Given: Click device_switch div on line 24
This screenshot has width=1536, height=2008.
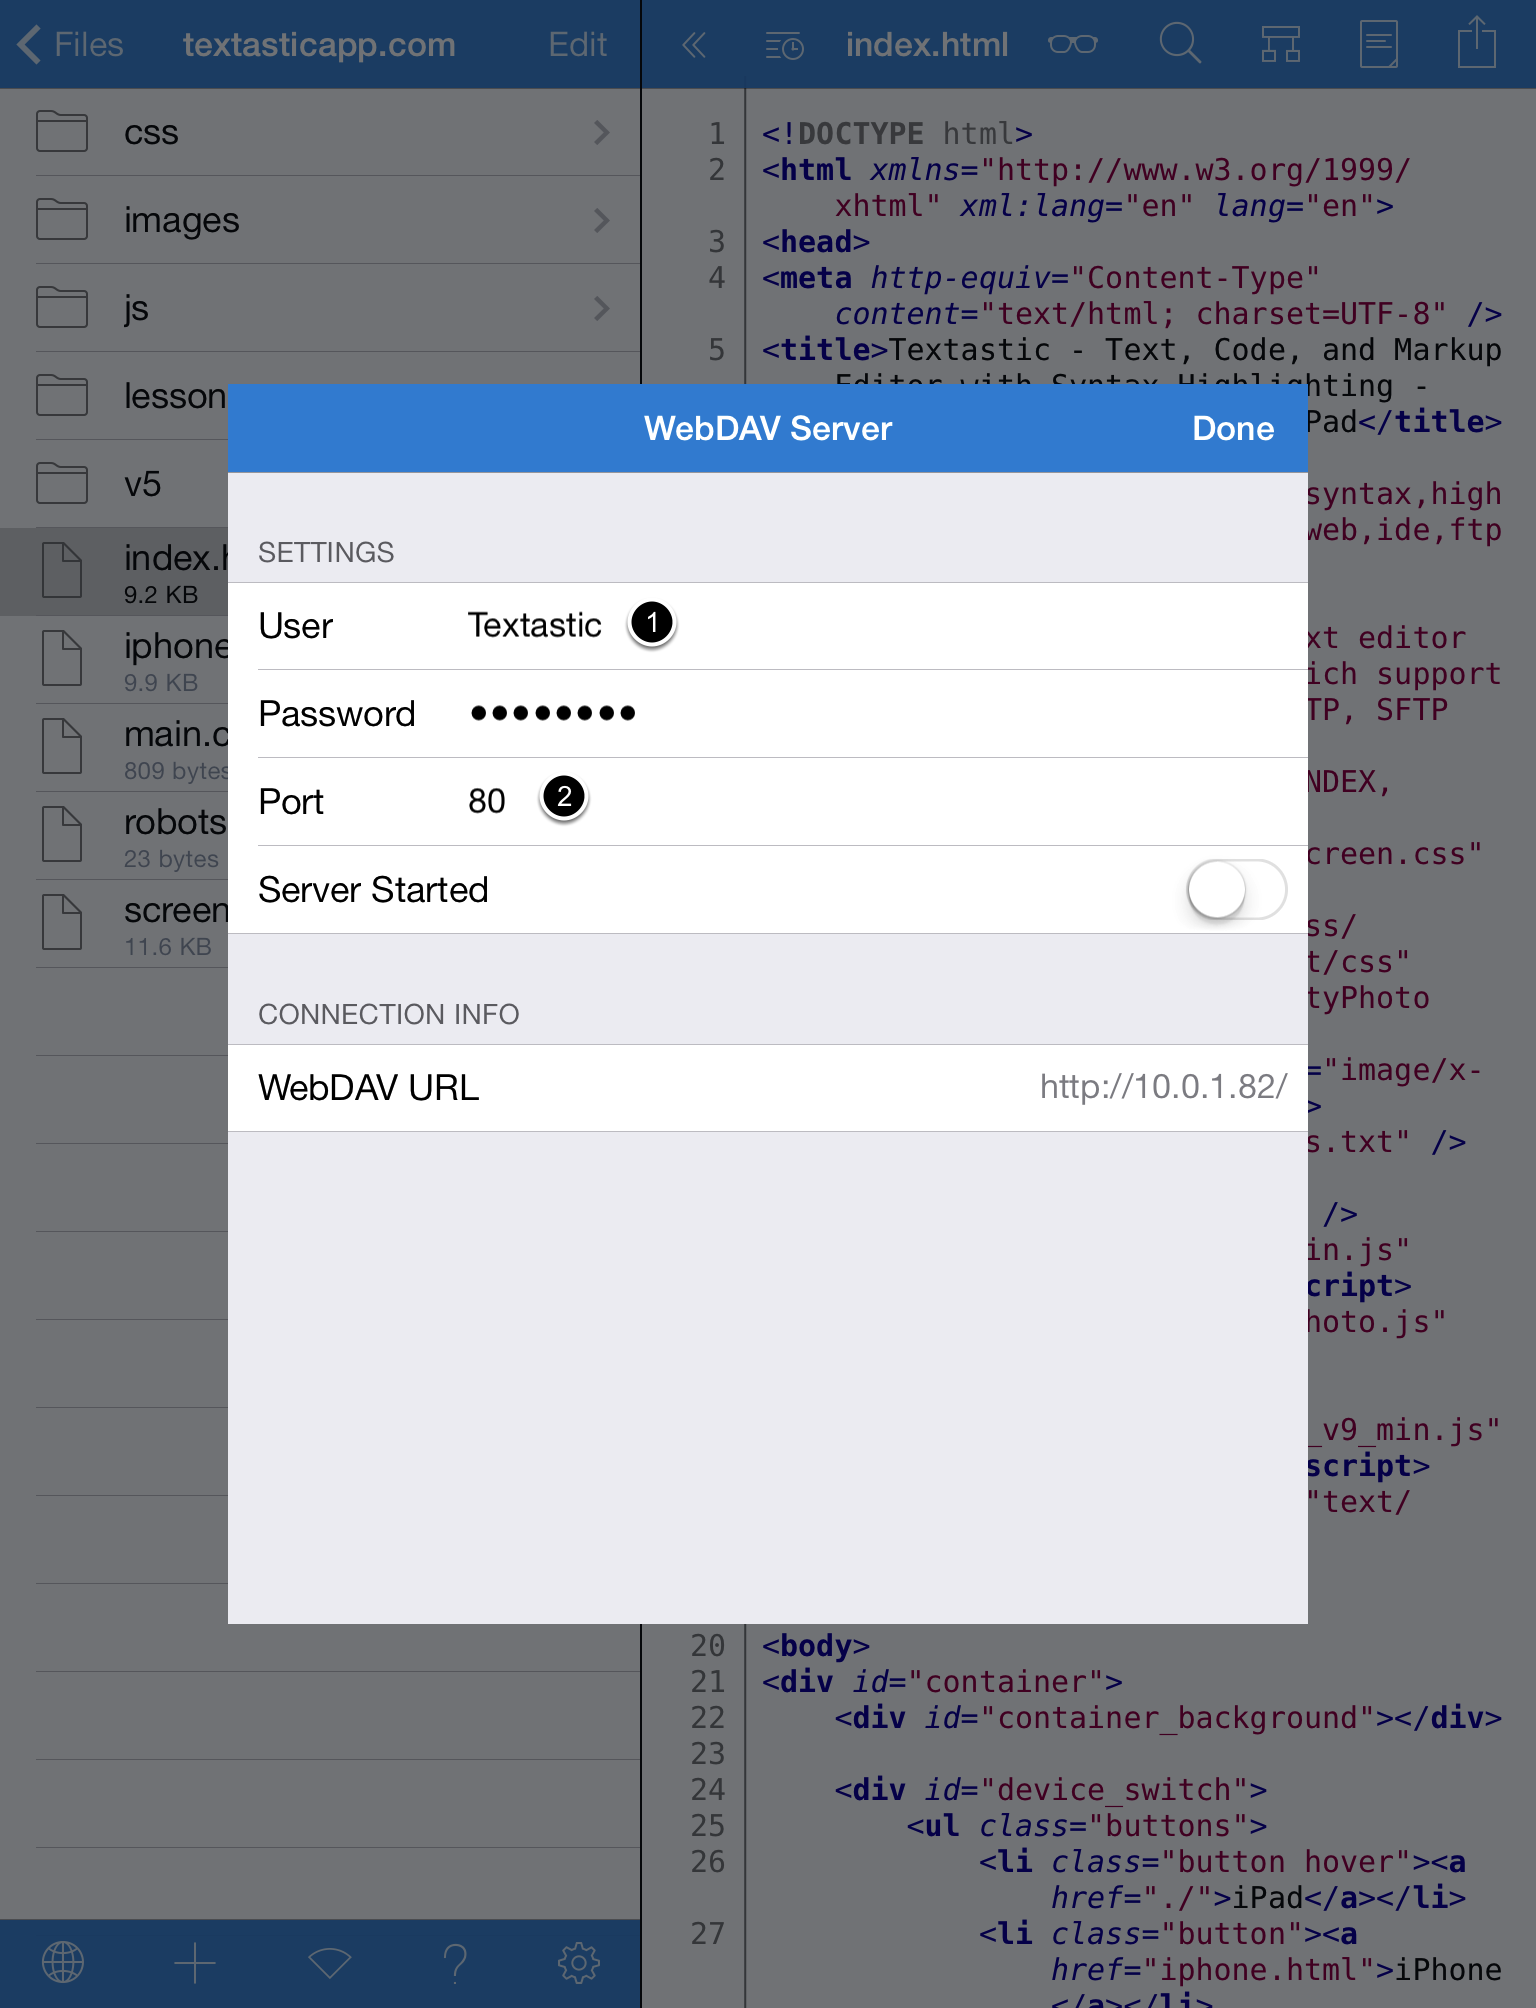Looking at the screenshot, I should tap(1051, 1790).
